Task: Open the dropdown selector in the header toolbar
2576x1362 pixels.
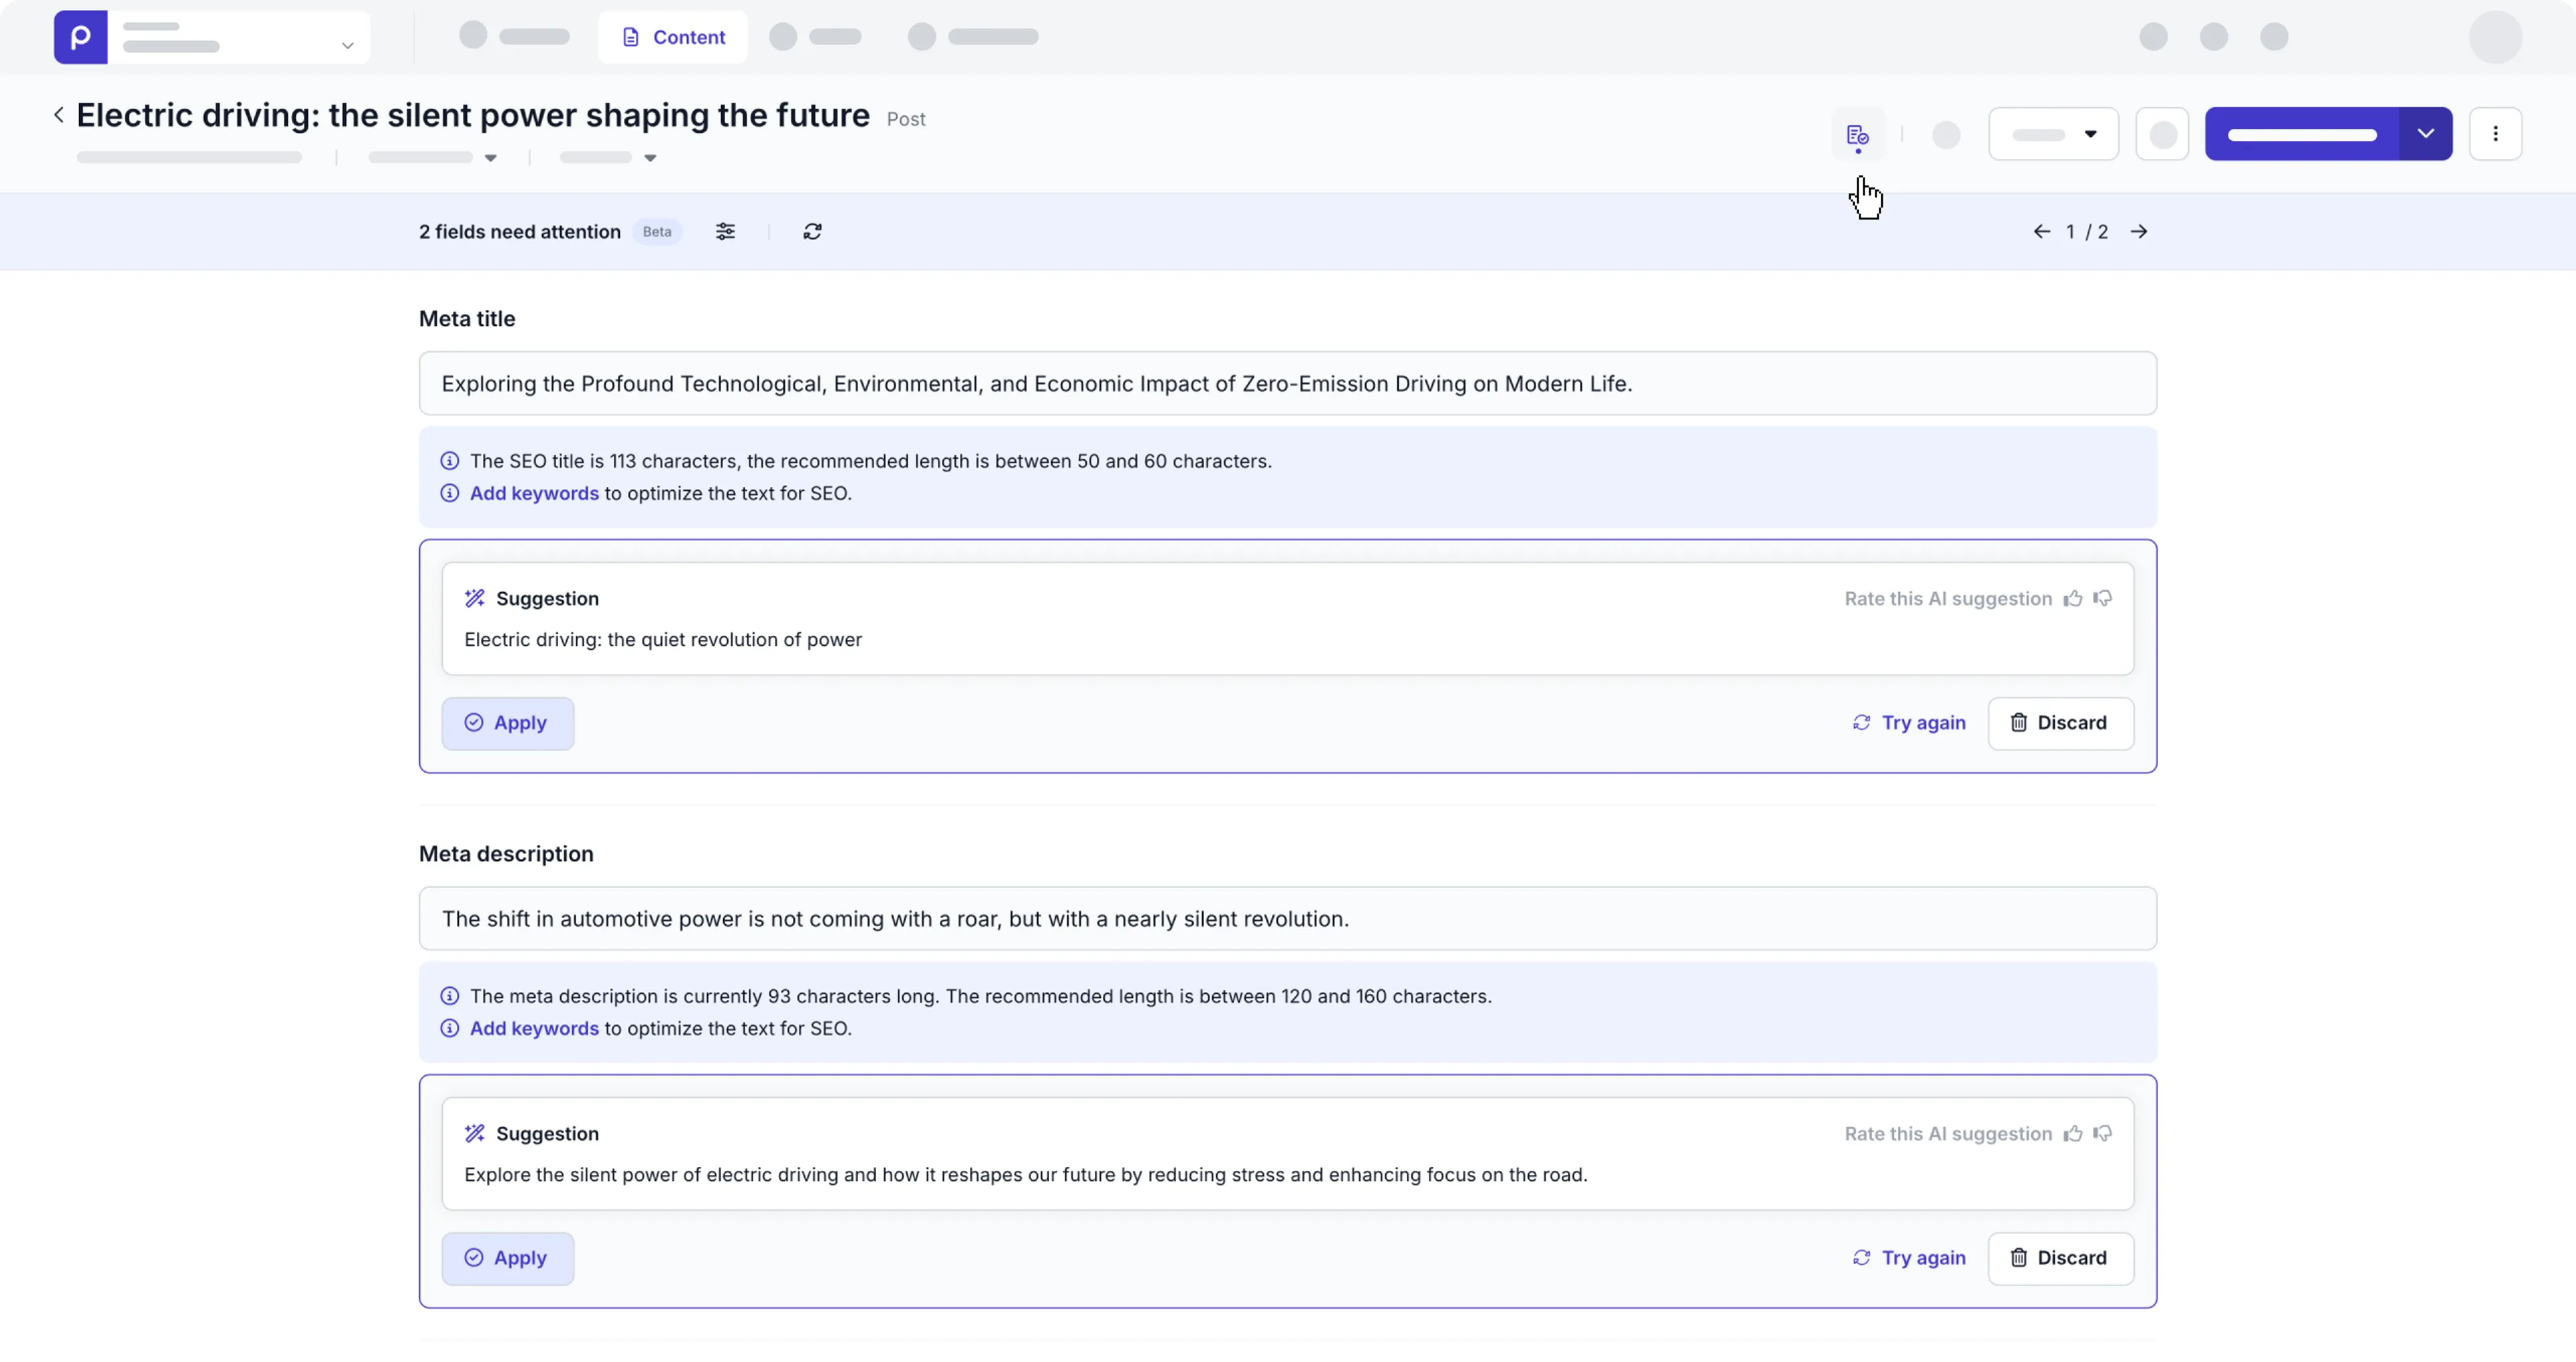Action: pos(2053,133)
